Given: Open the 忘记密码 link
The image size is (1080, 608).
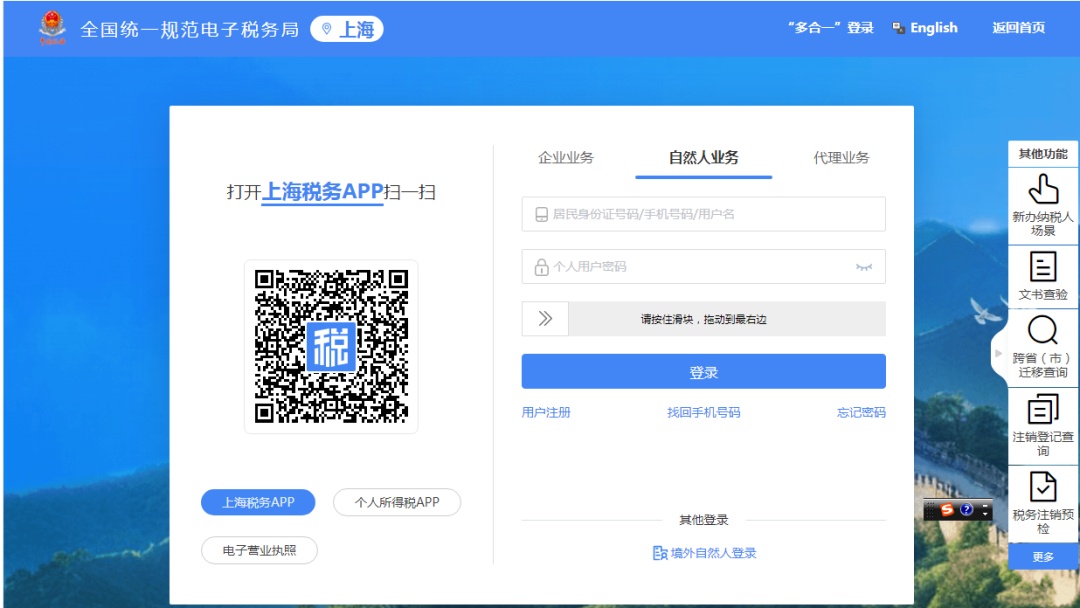Looking at the screenshot, I should pyautogui.click(x=861, y=412).
